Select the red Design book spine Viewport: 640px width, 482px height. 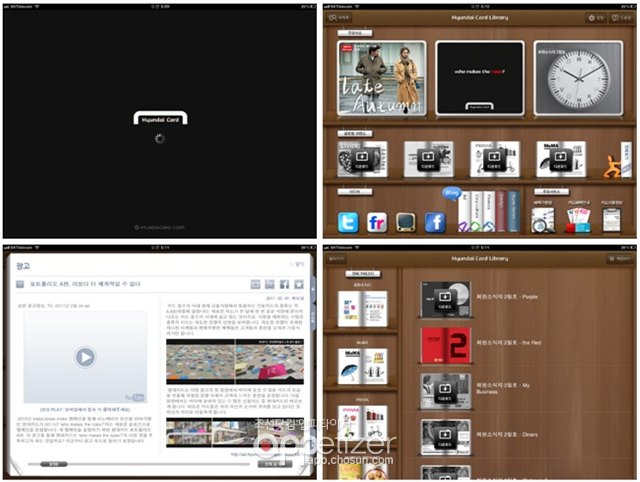point(501,211)
